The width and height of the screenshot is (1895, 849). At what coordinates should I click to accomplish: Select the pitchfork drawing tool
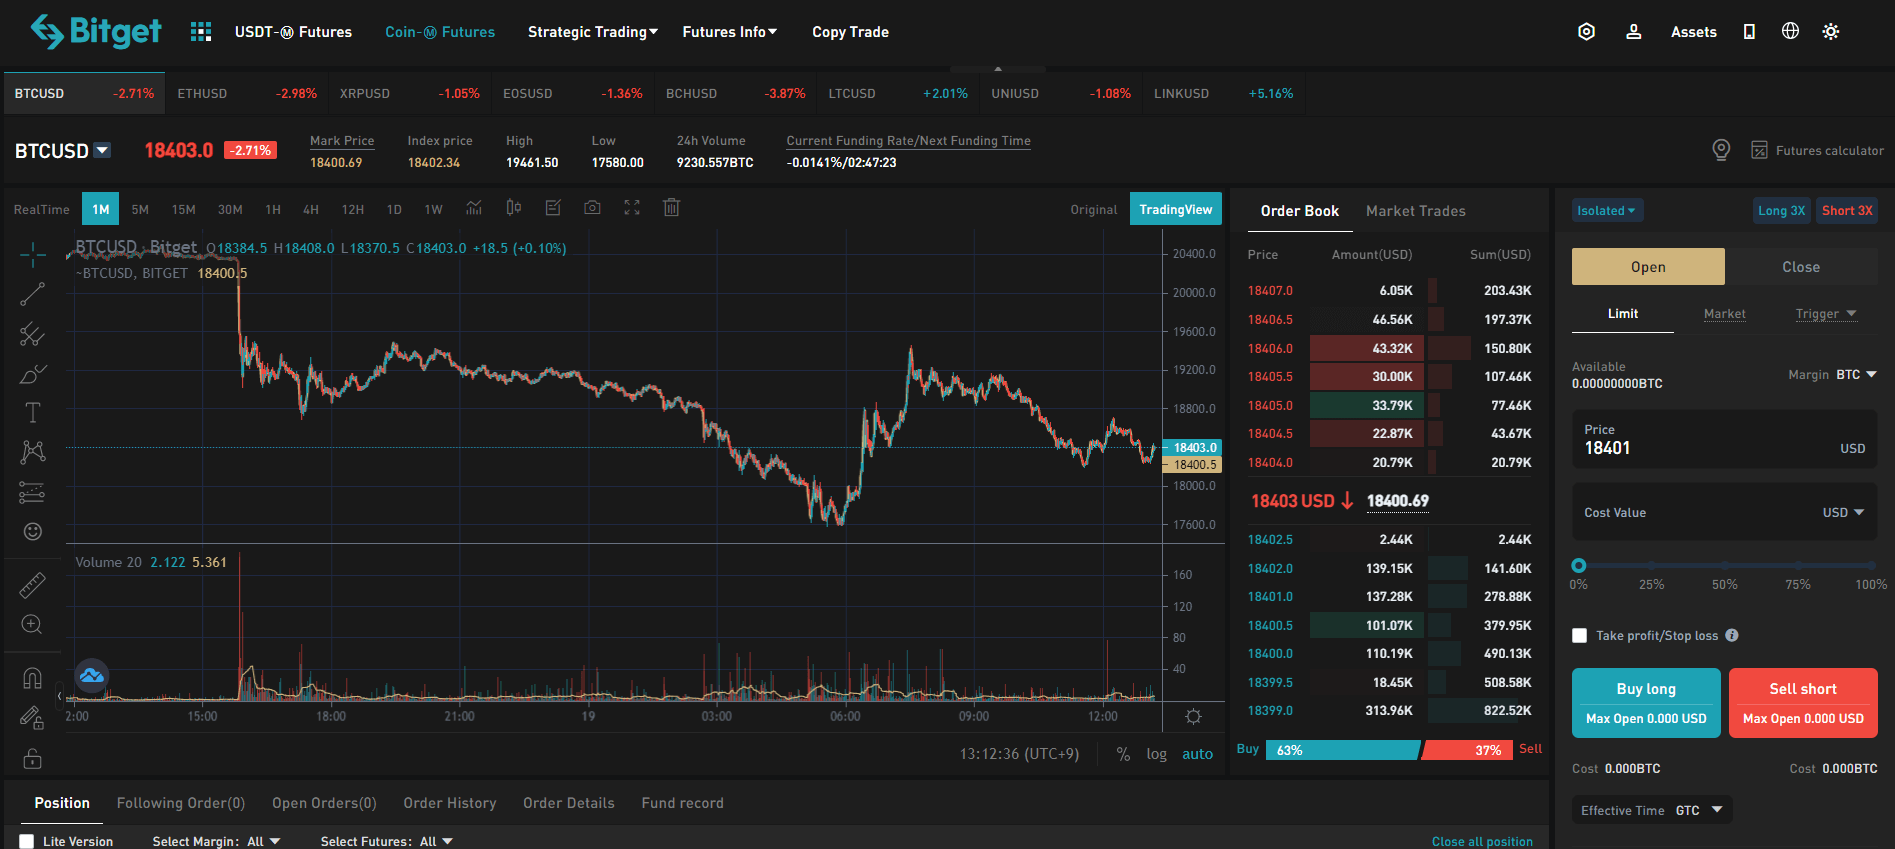coord(33,334)
